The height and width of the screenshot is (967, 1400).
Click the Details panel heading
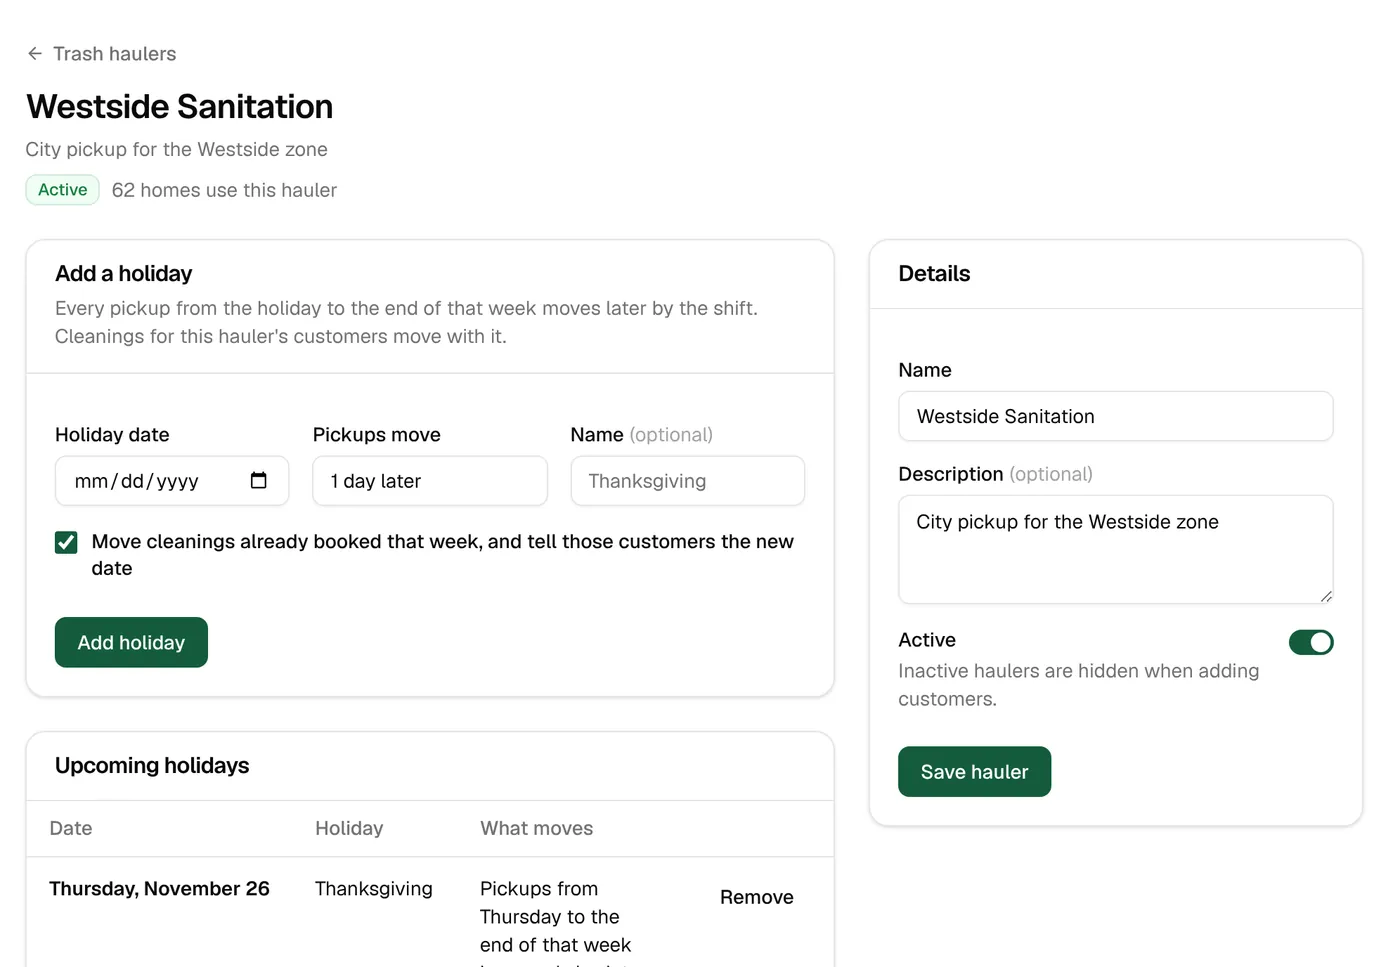click(x=934, y=274)
